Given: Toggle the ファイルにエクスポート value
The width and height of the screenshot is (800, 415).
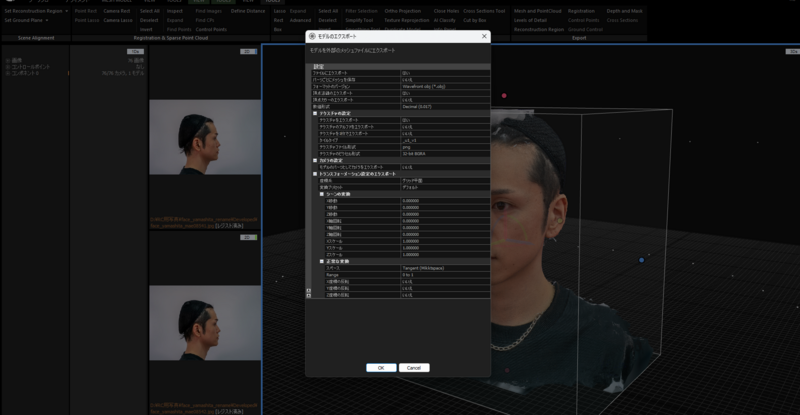Looking at the screenshot, I should click(445, 73).
